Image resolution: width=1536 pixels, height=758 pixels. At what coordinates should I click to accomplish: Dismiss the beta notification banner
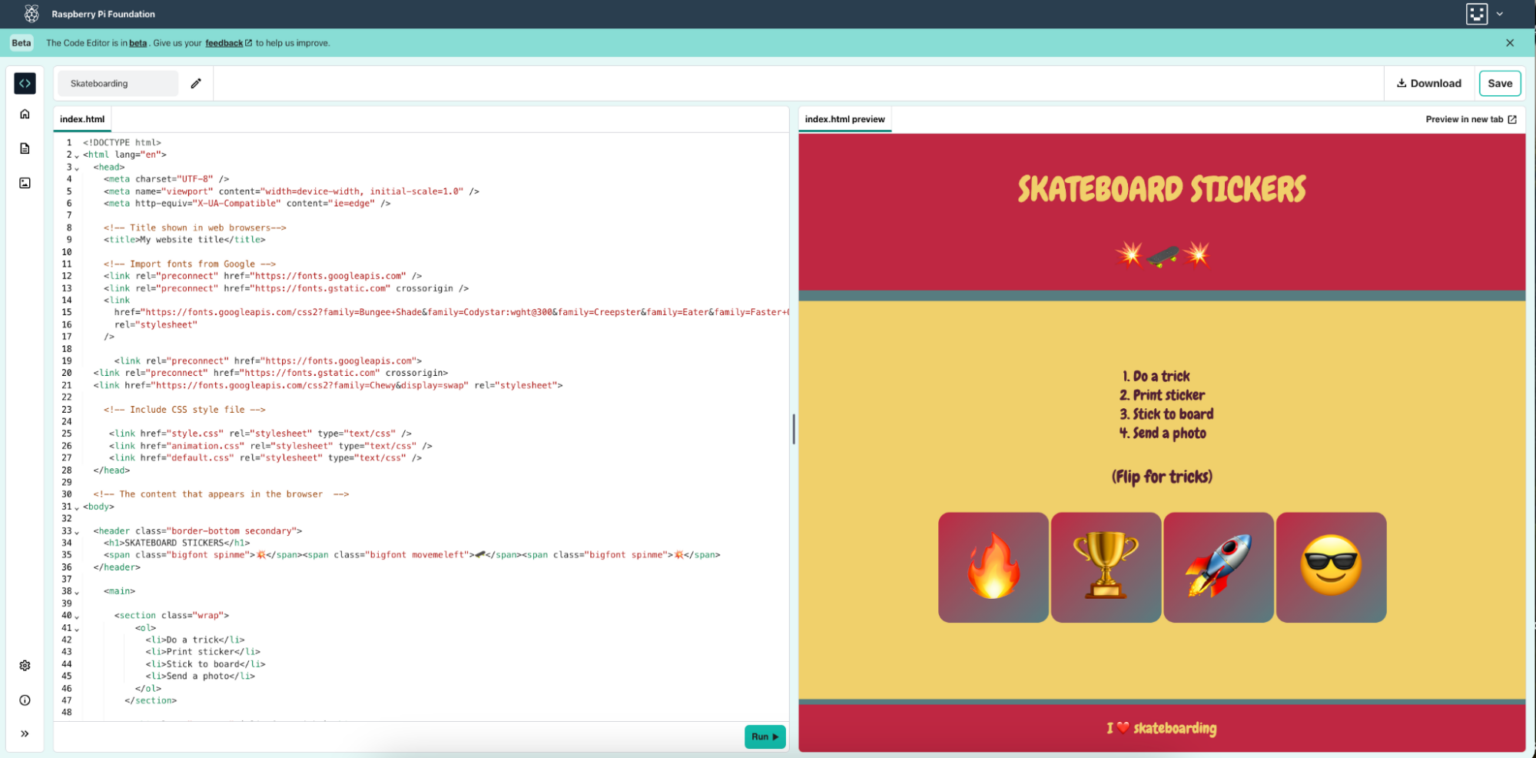(1509, 43)
